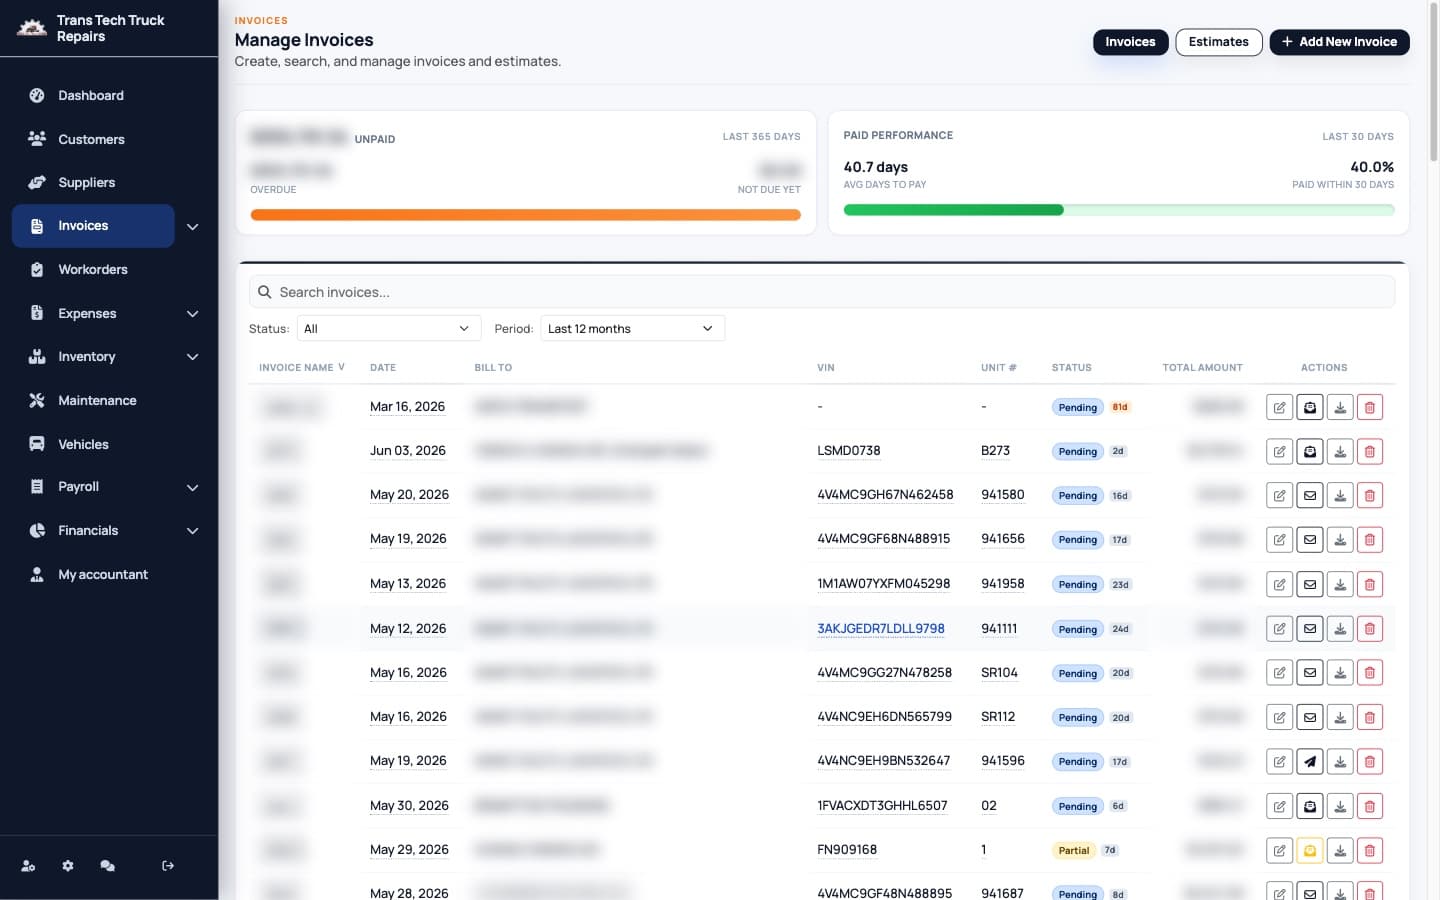Screen dimensions: 1440x900
Task: Click the orange unpaid progress bar
Action: tap(525, 215)
